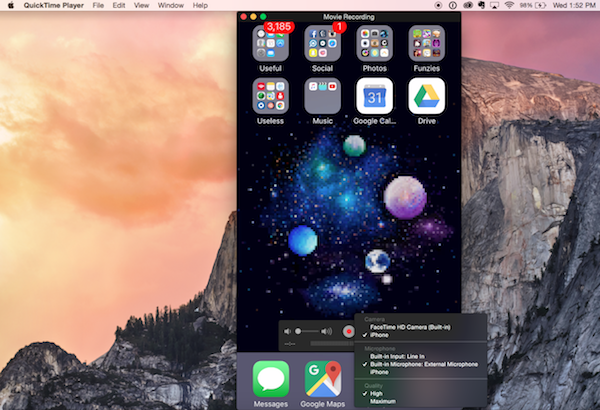Viewport: 600px width, 410px height.
Task: Zoom Movie Recording window with green button
Action: point(263,17)
